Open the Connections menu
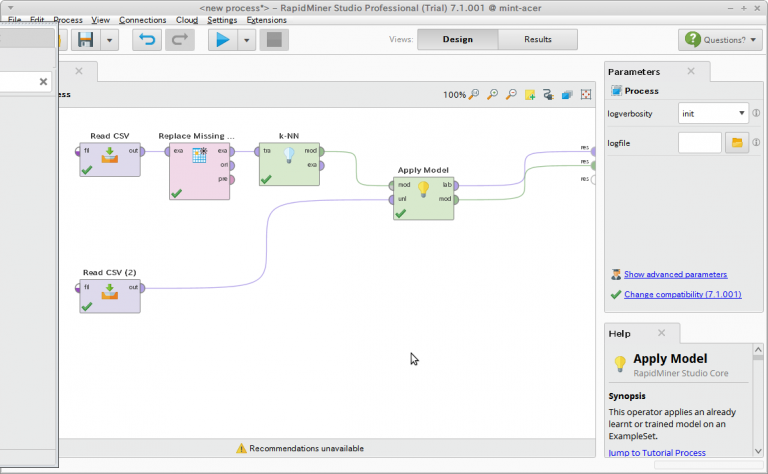This screenshot has height=474, width=768. pos(143,20)
